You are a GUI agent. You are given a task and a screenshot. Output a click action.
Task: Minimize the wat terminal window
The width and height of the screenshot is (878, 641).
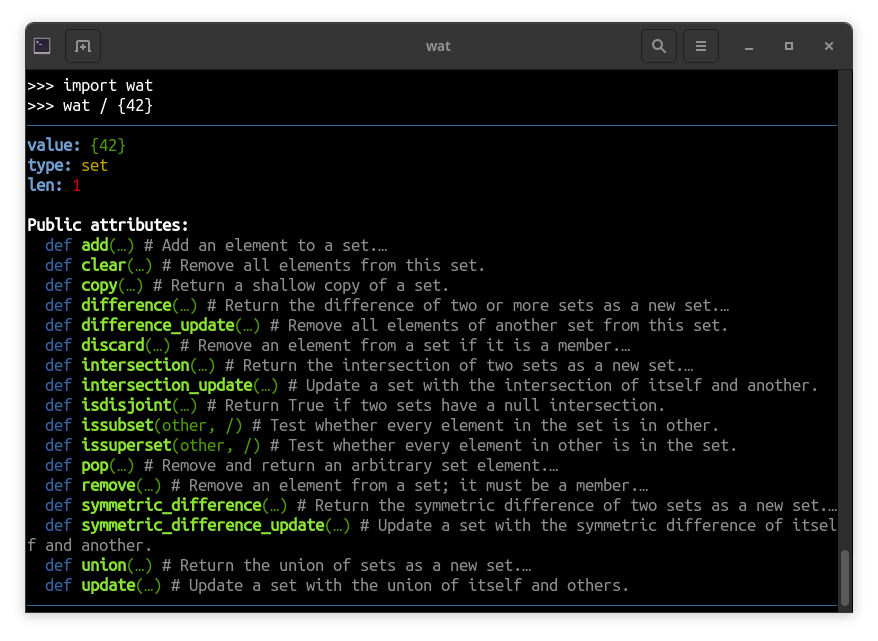[x=749, y=46]
